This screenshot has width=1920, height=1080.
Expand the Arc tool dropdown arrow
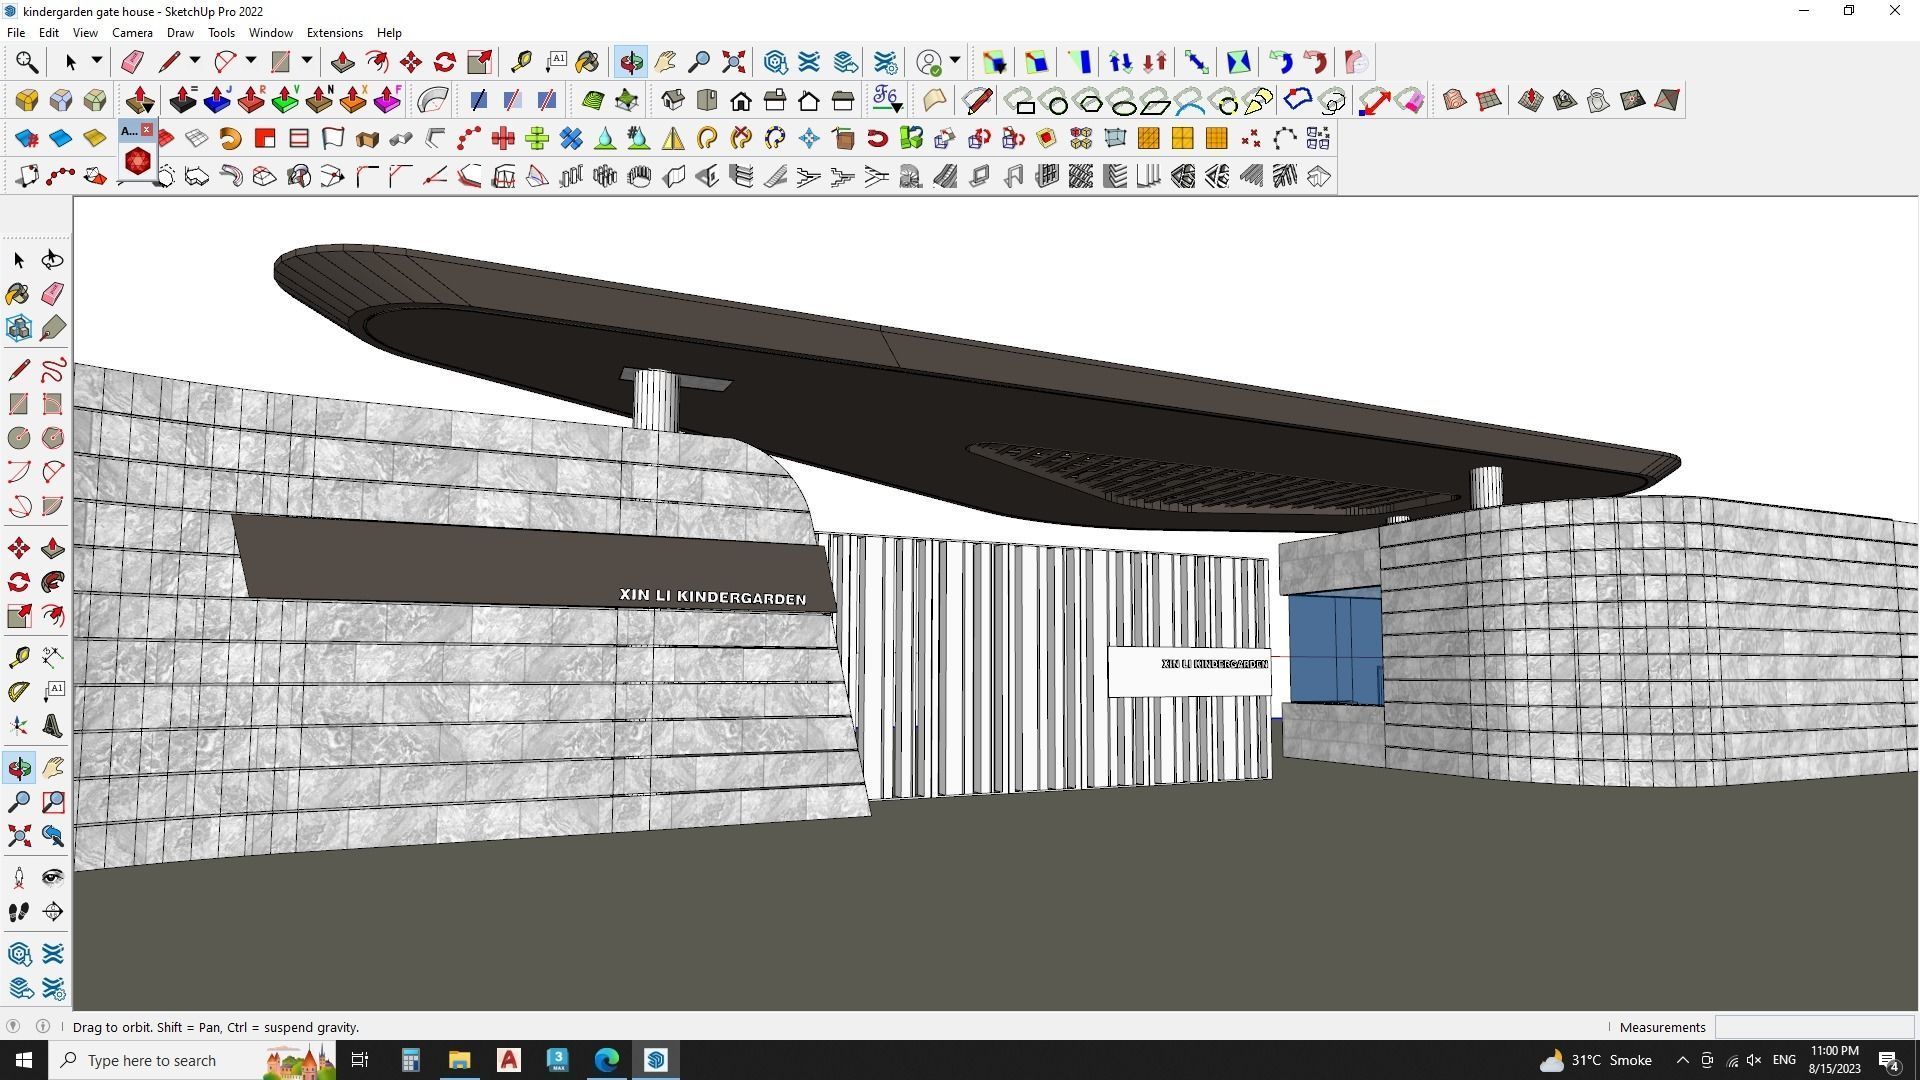tap(251, 62)
